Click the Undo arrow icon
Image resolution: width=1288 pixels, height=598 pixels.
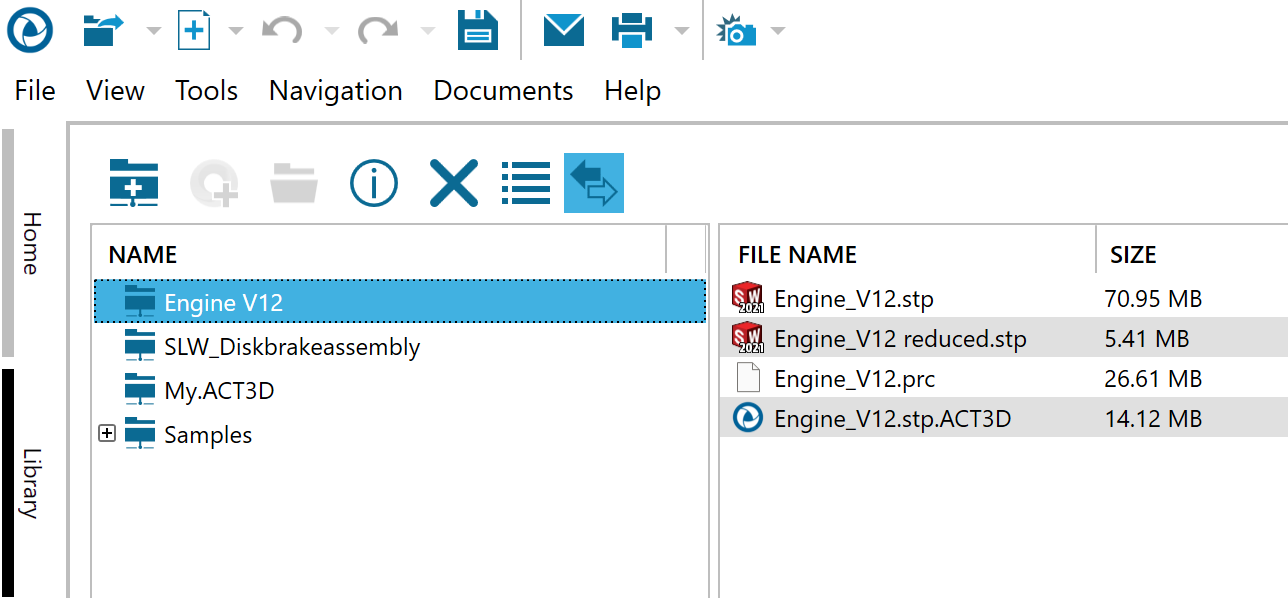point(282,30)
